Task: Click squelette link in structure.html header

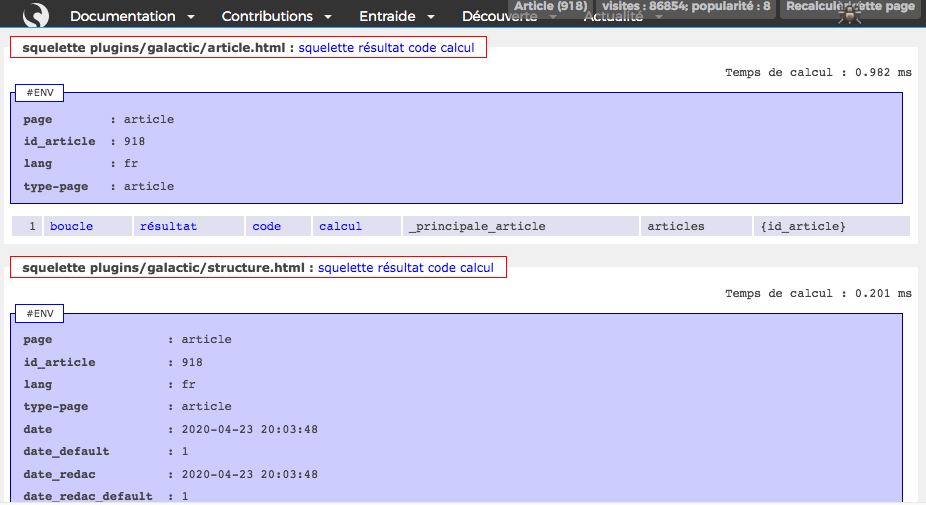Action: point(346,268)
